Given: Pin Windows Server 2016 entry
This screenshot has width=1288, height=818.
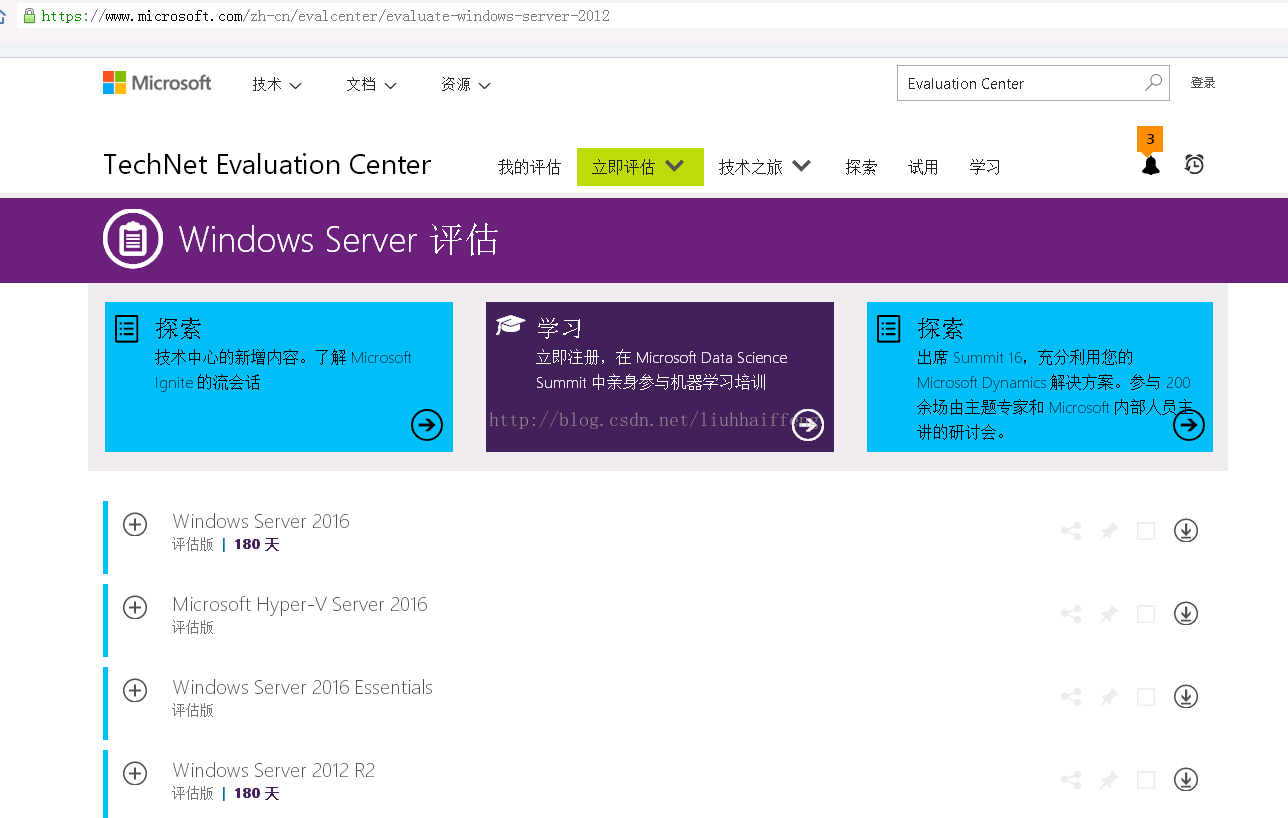Looking at the screenshot, I should [x=1109, y=531].
